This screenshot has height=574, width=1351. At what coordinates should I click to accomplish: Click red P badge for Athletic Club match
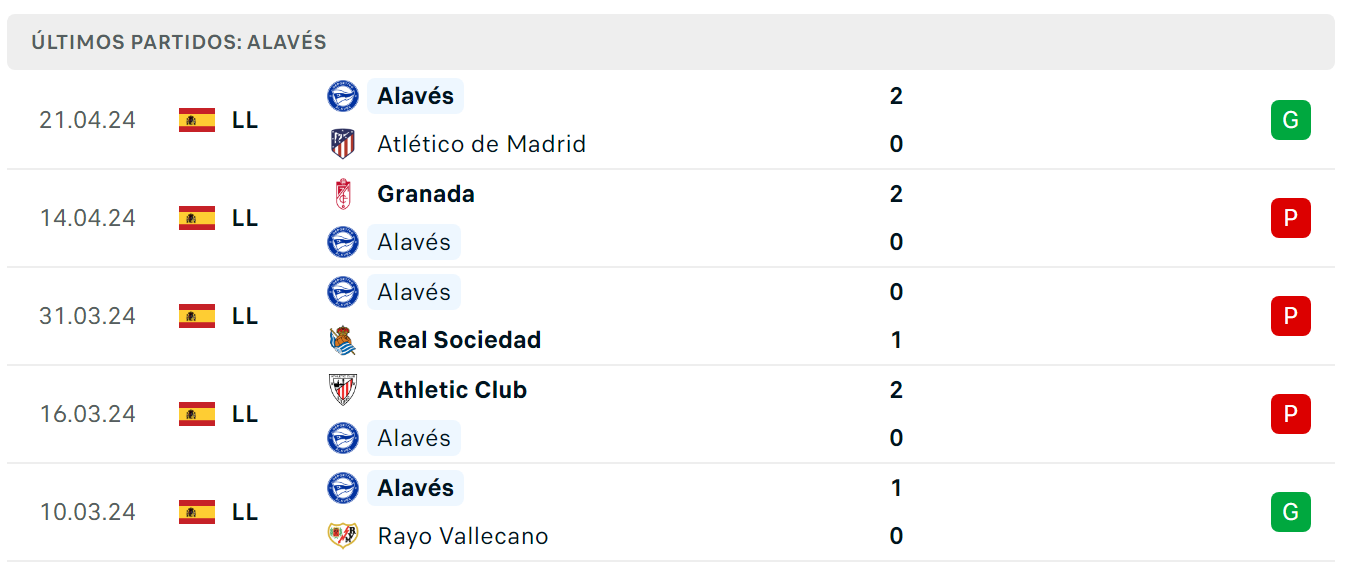pos(1290,414)
